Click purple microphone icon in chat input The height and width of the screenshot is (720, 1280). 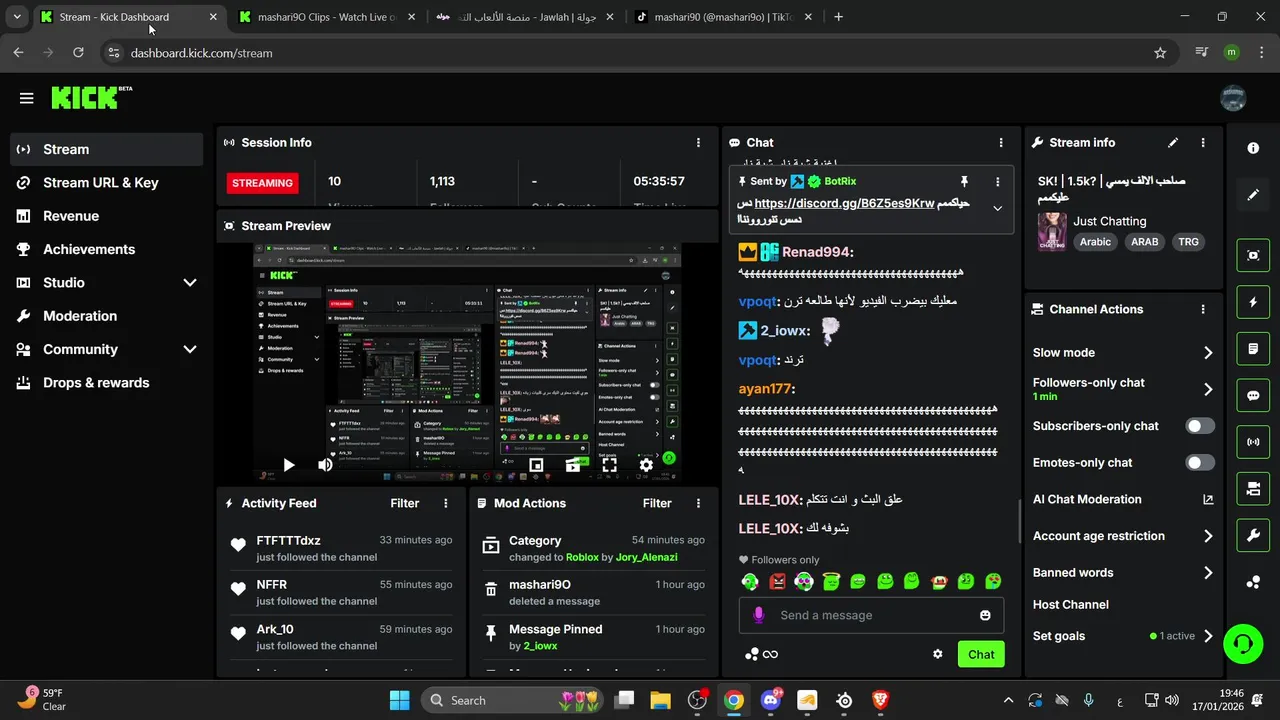click(759, 615)
